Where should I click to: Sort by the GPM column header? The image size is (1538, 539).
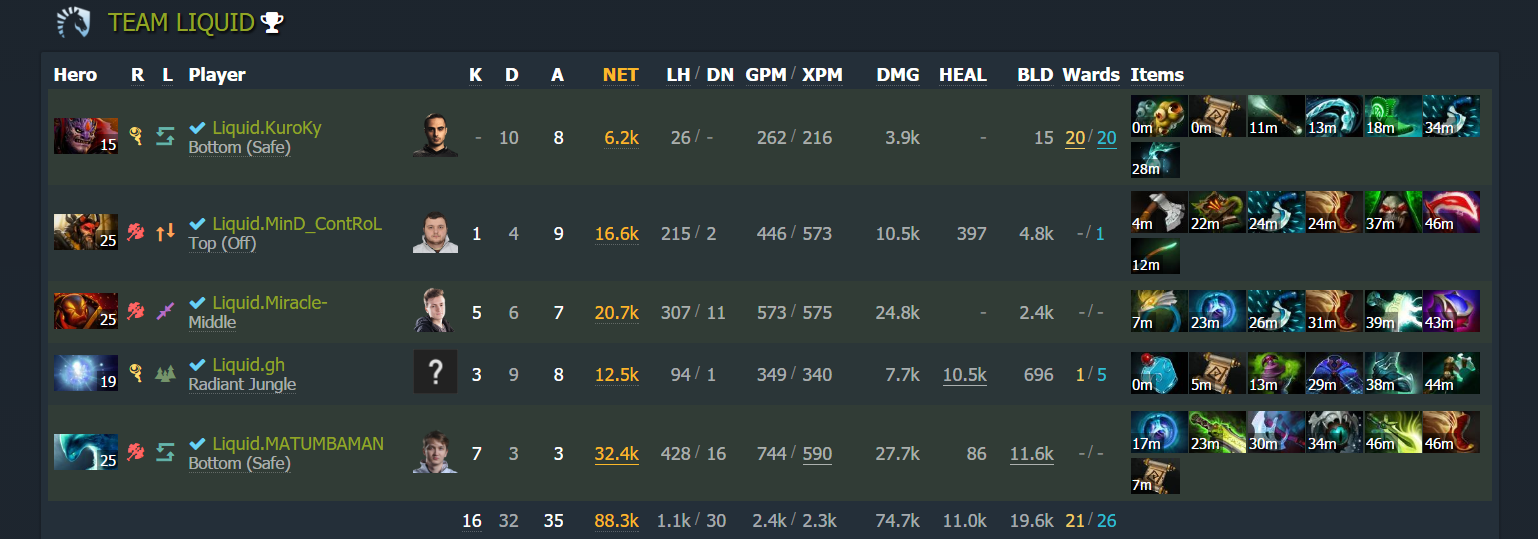click(x=765, y=75)
